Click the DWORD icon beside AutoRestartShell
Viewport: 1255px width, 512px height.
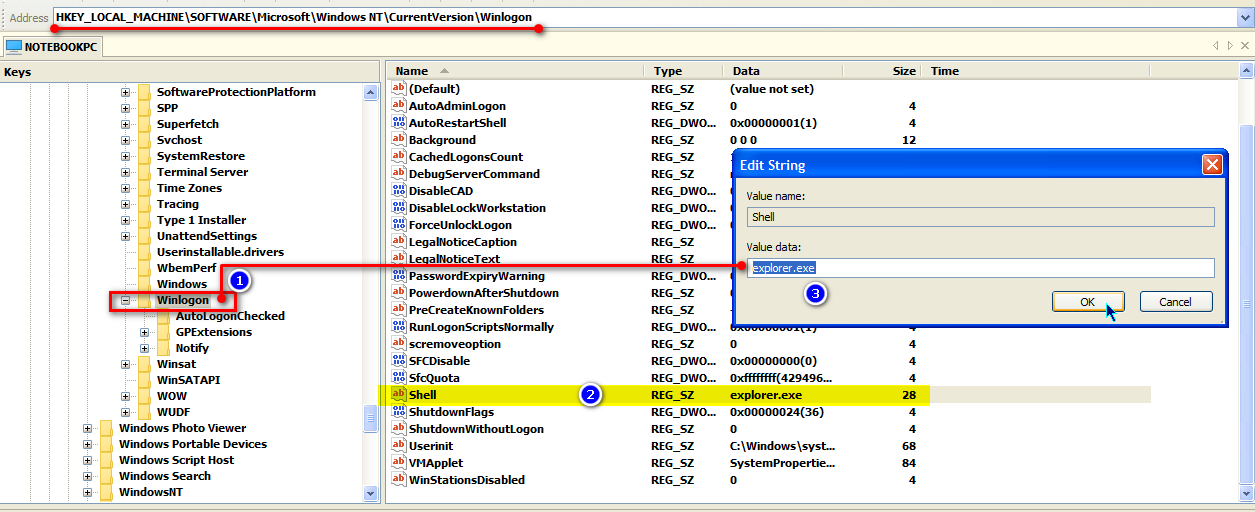pos(398,123)
